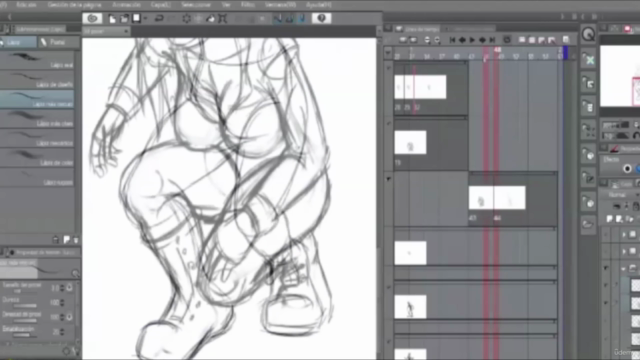This screenshot has height=360, width=640.
Task: Click the Fill bucket toolbar icon
Action: (x=211, y=18)
